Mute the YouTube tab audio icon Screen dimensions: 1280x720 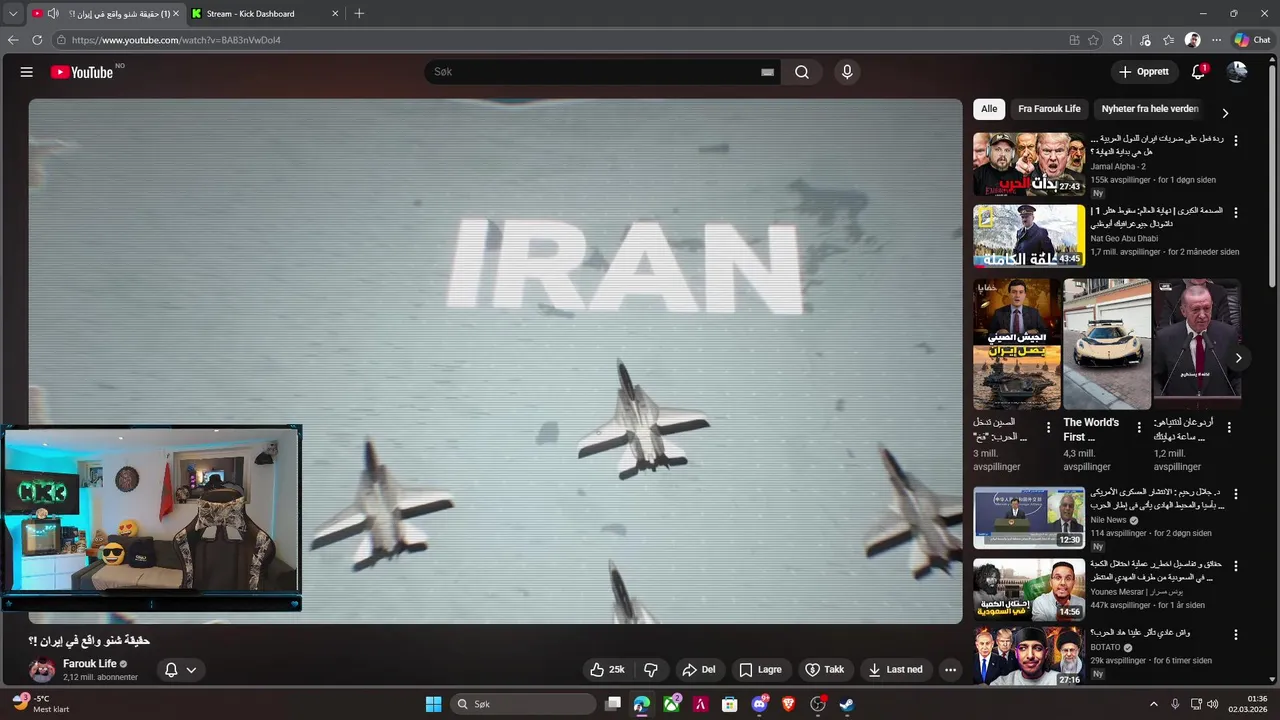coord(53,14)
